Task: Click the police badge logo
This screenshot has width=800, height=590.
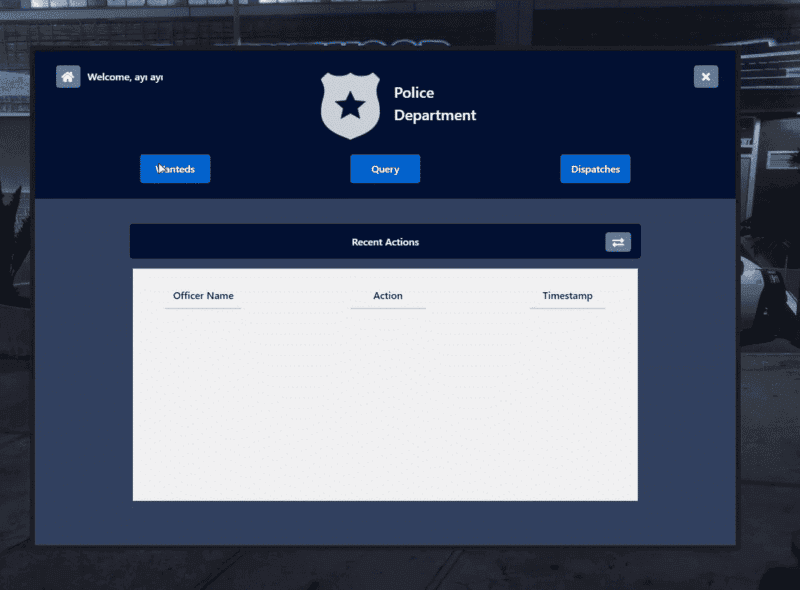Action: tap(350, 105)
